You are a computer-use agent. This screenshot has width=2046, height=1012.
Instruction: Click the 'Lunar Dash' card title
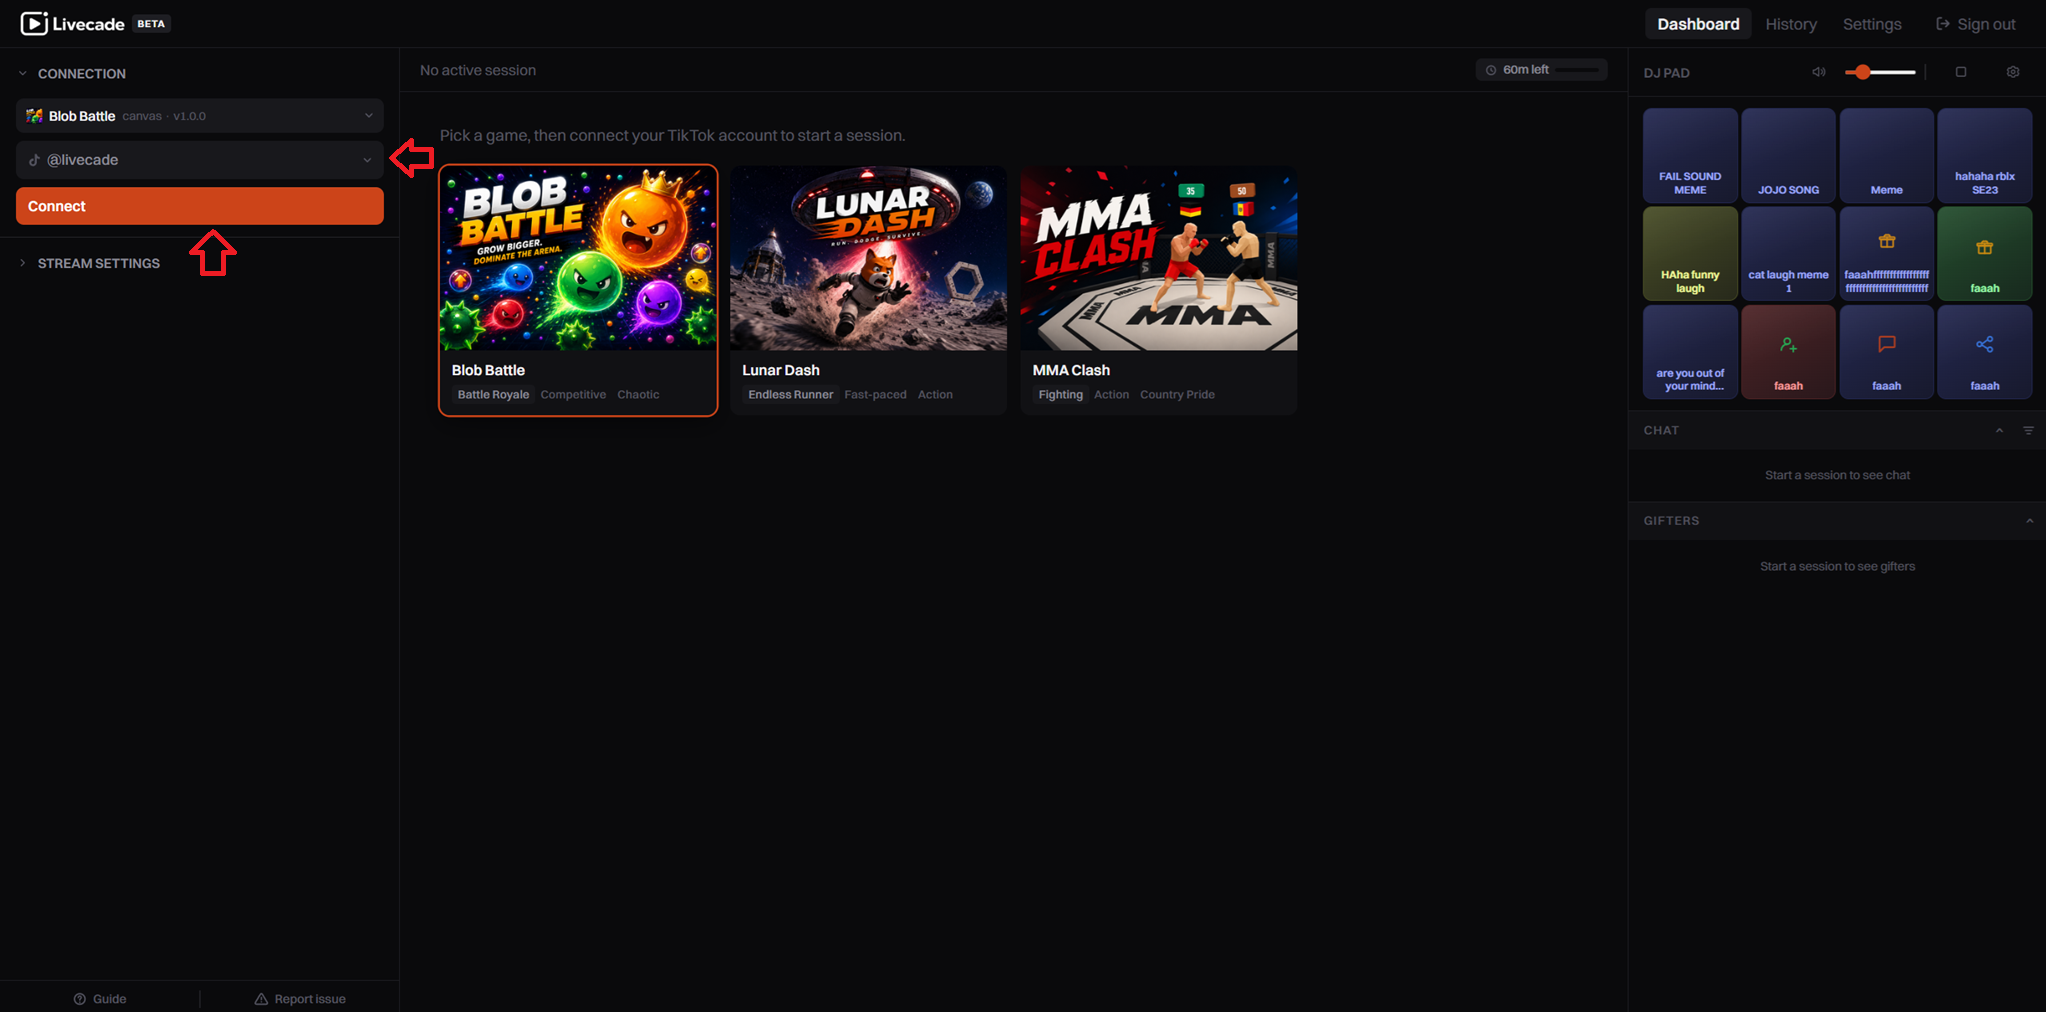781,370
